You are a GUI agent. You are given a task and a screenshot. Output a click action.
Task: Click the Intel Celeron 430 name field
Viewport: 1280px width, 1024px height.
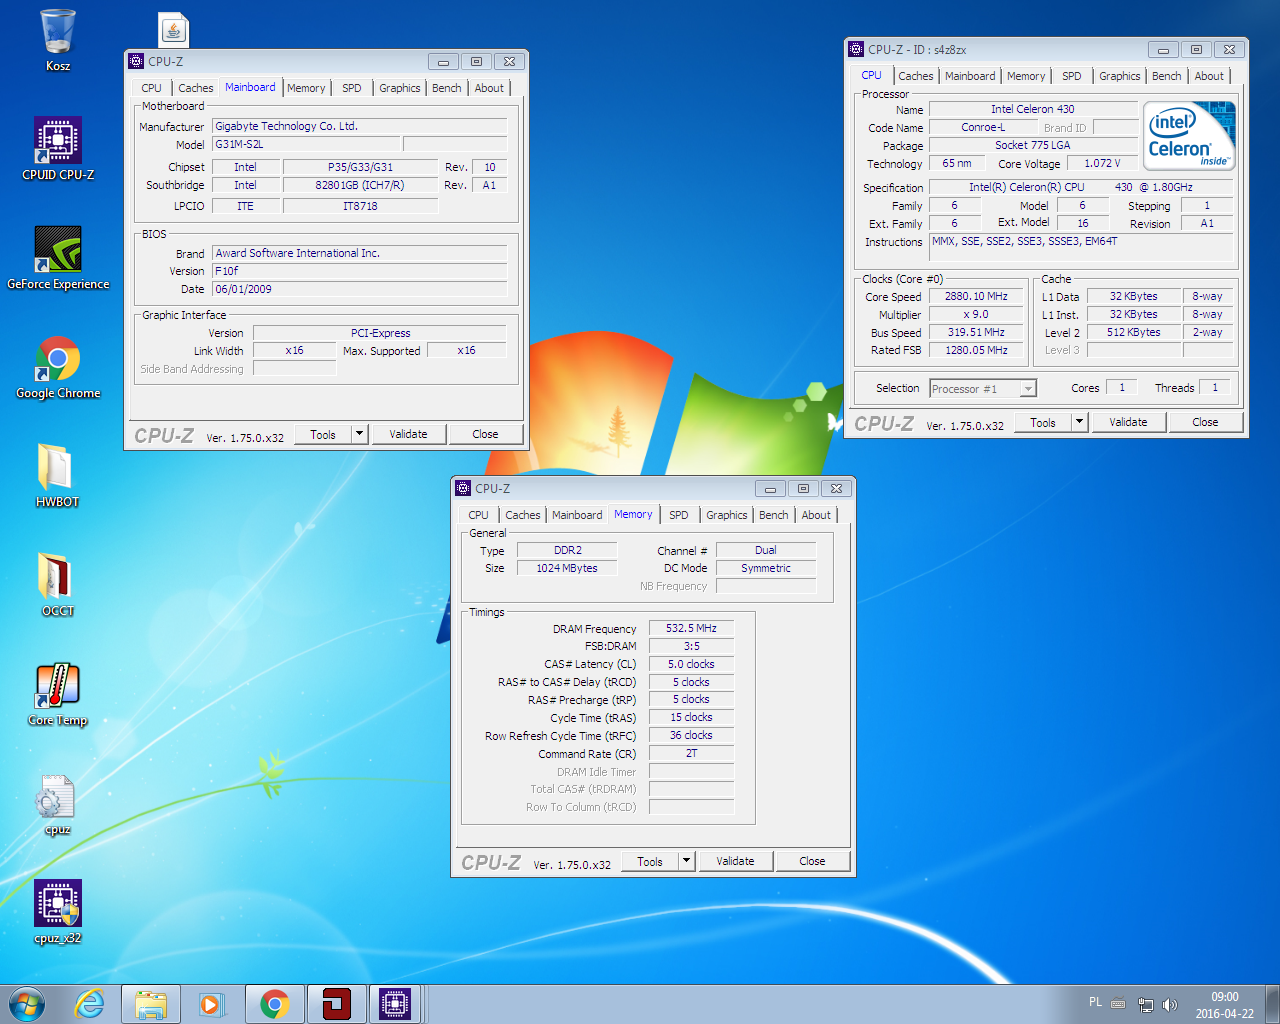click(x=1033, y=109)
